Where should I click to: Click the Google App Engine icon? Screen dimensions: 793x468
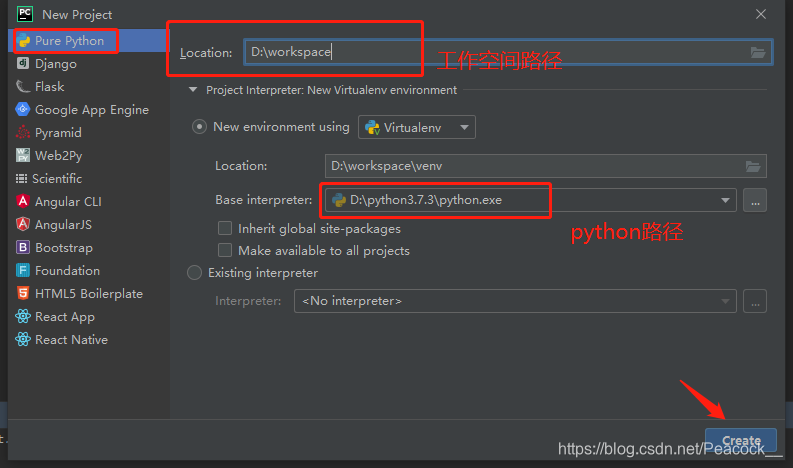pos(23,109)
